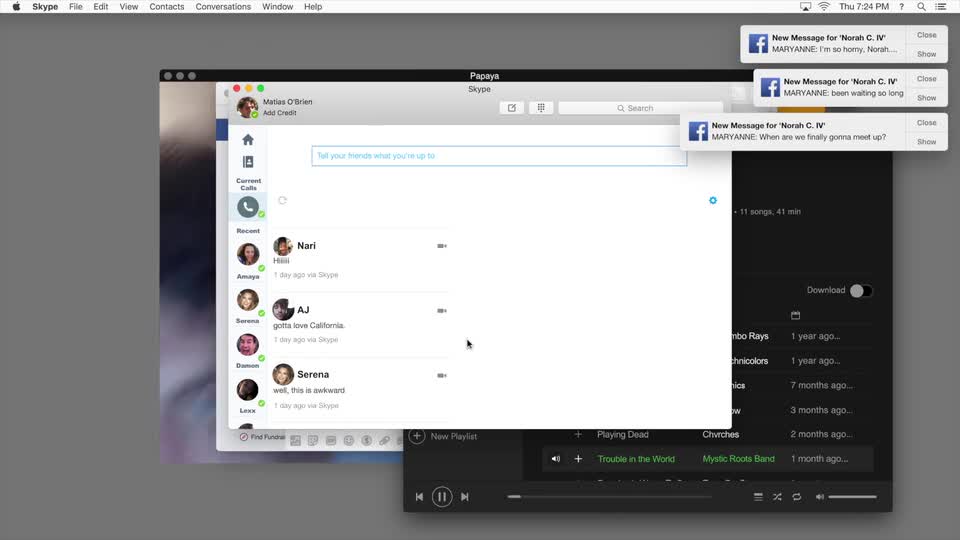
Task: Click the plus icon beside Playing Dead
Action: tap(577, 434)
